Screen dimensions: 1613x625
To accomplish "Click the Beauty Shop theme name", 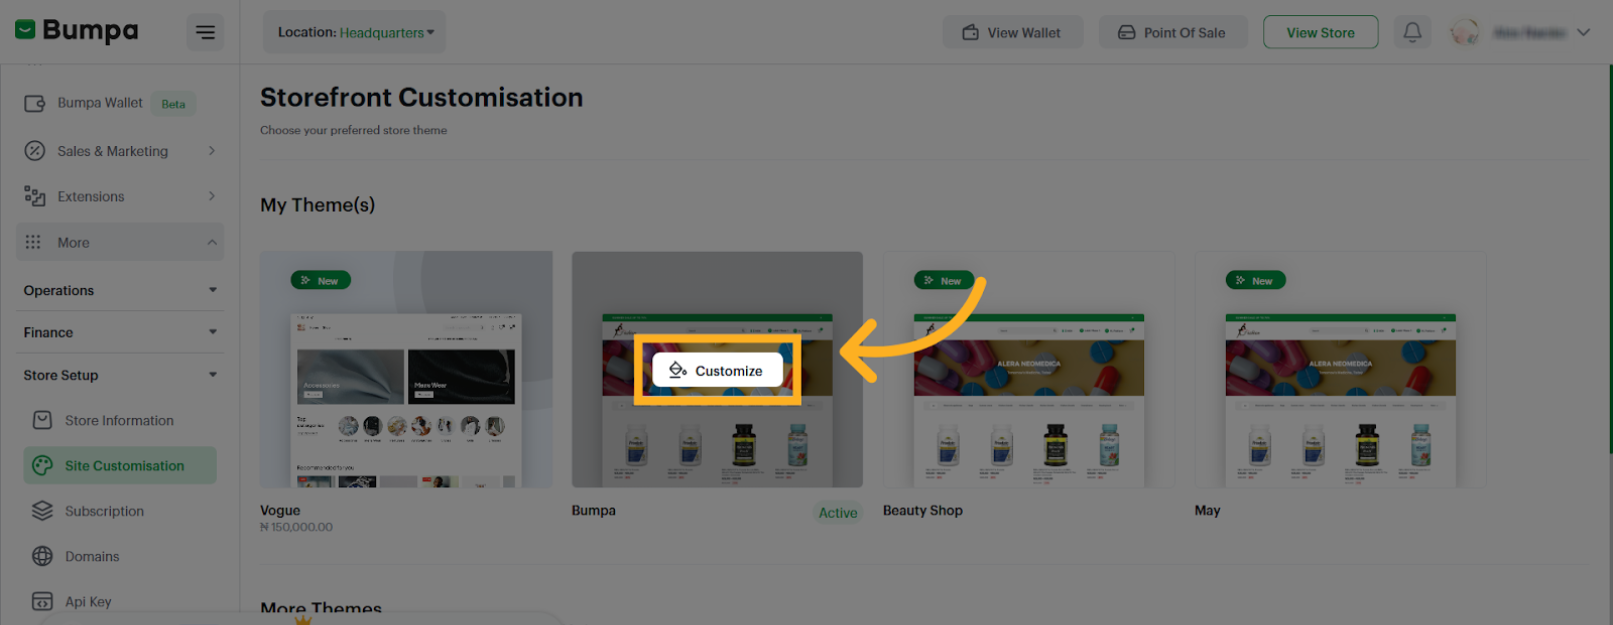I will 923,510.
